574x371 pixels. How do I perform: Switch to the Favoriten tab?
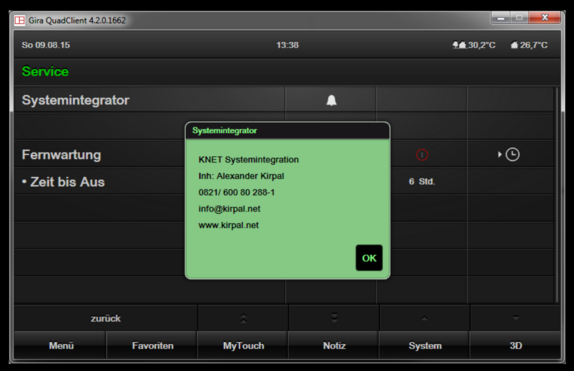[152, 345]
